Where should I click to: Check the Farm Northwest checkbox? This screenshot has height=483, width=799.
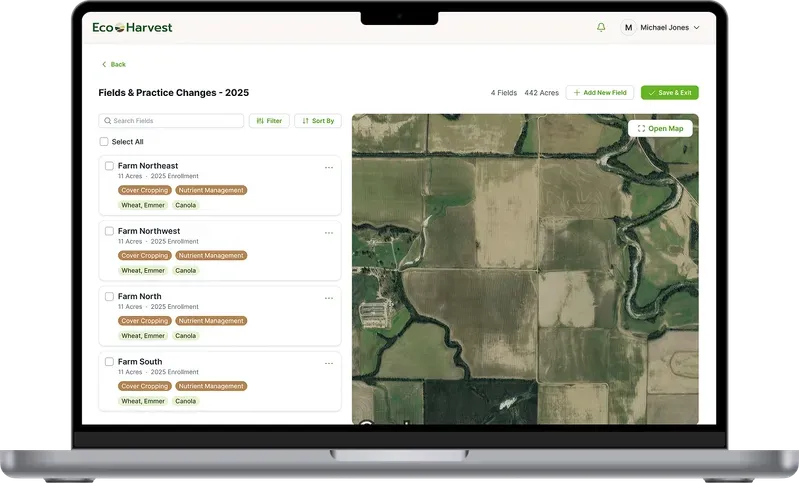coord(109,231)
